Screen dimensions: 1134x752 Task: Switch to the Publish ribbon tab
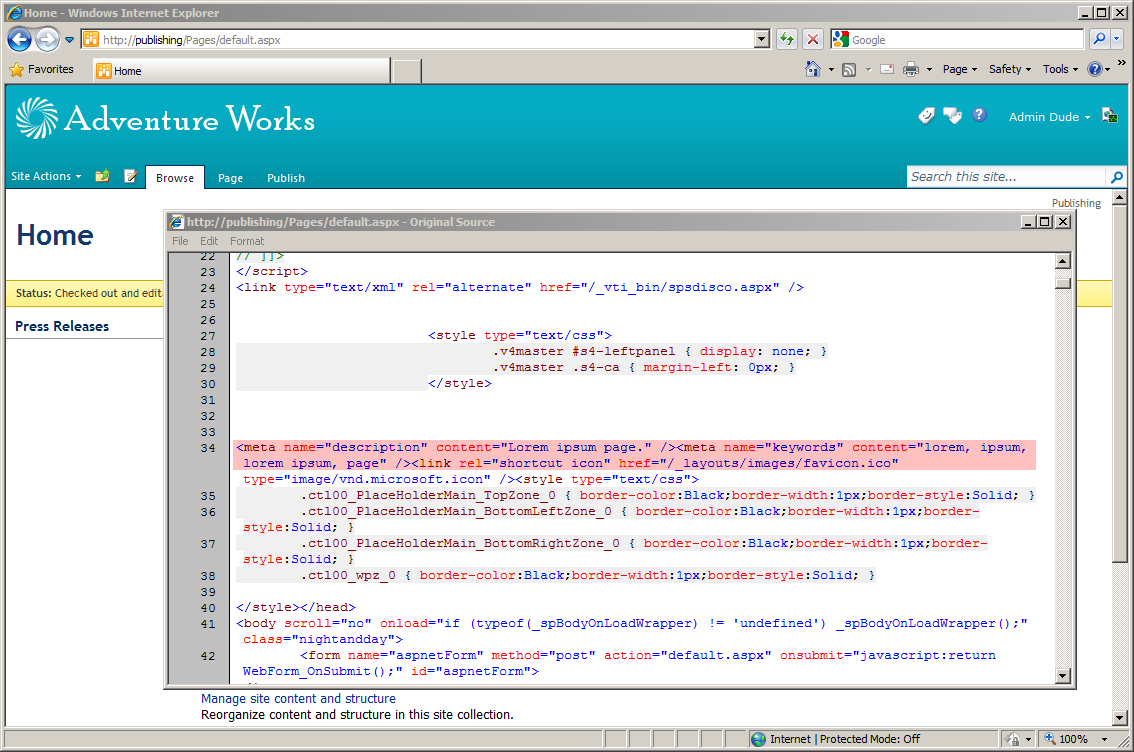(x=286, y=178)
